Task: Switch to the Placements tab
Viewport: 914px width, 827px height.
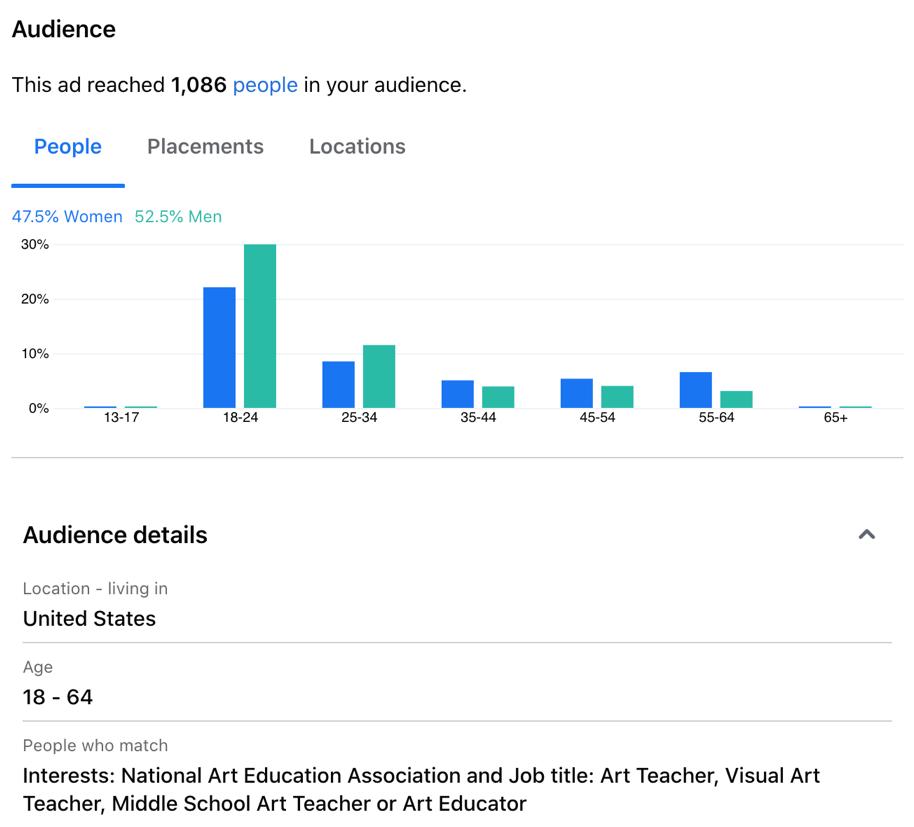Action: [x=205, y=146]
